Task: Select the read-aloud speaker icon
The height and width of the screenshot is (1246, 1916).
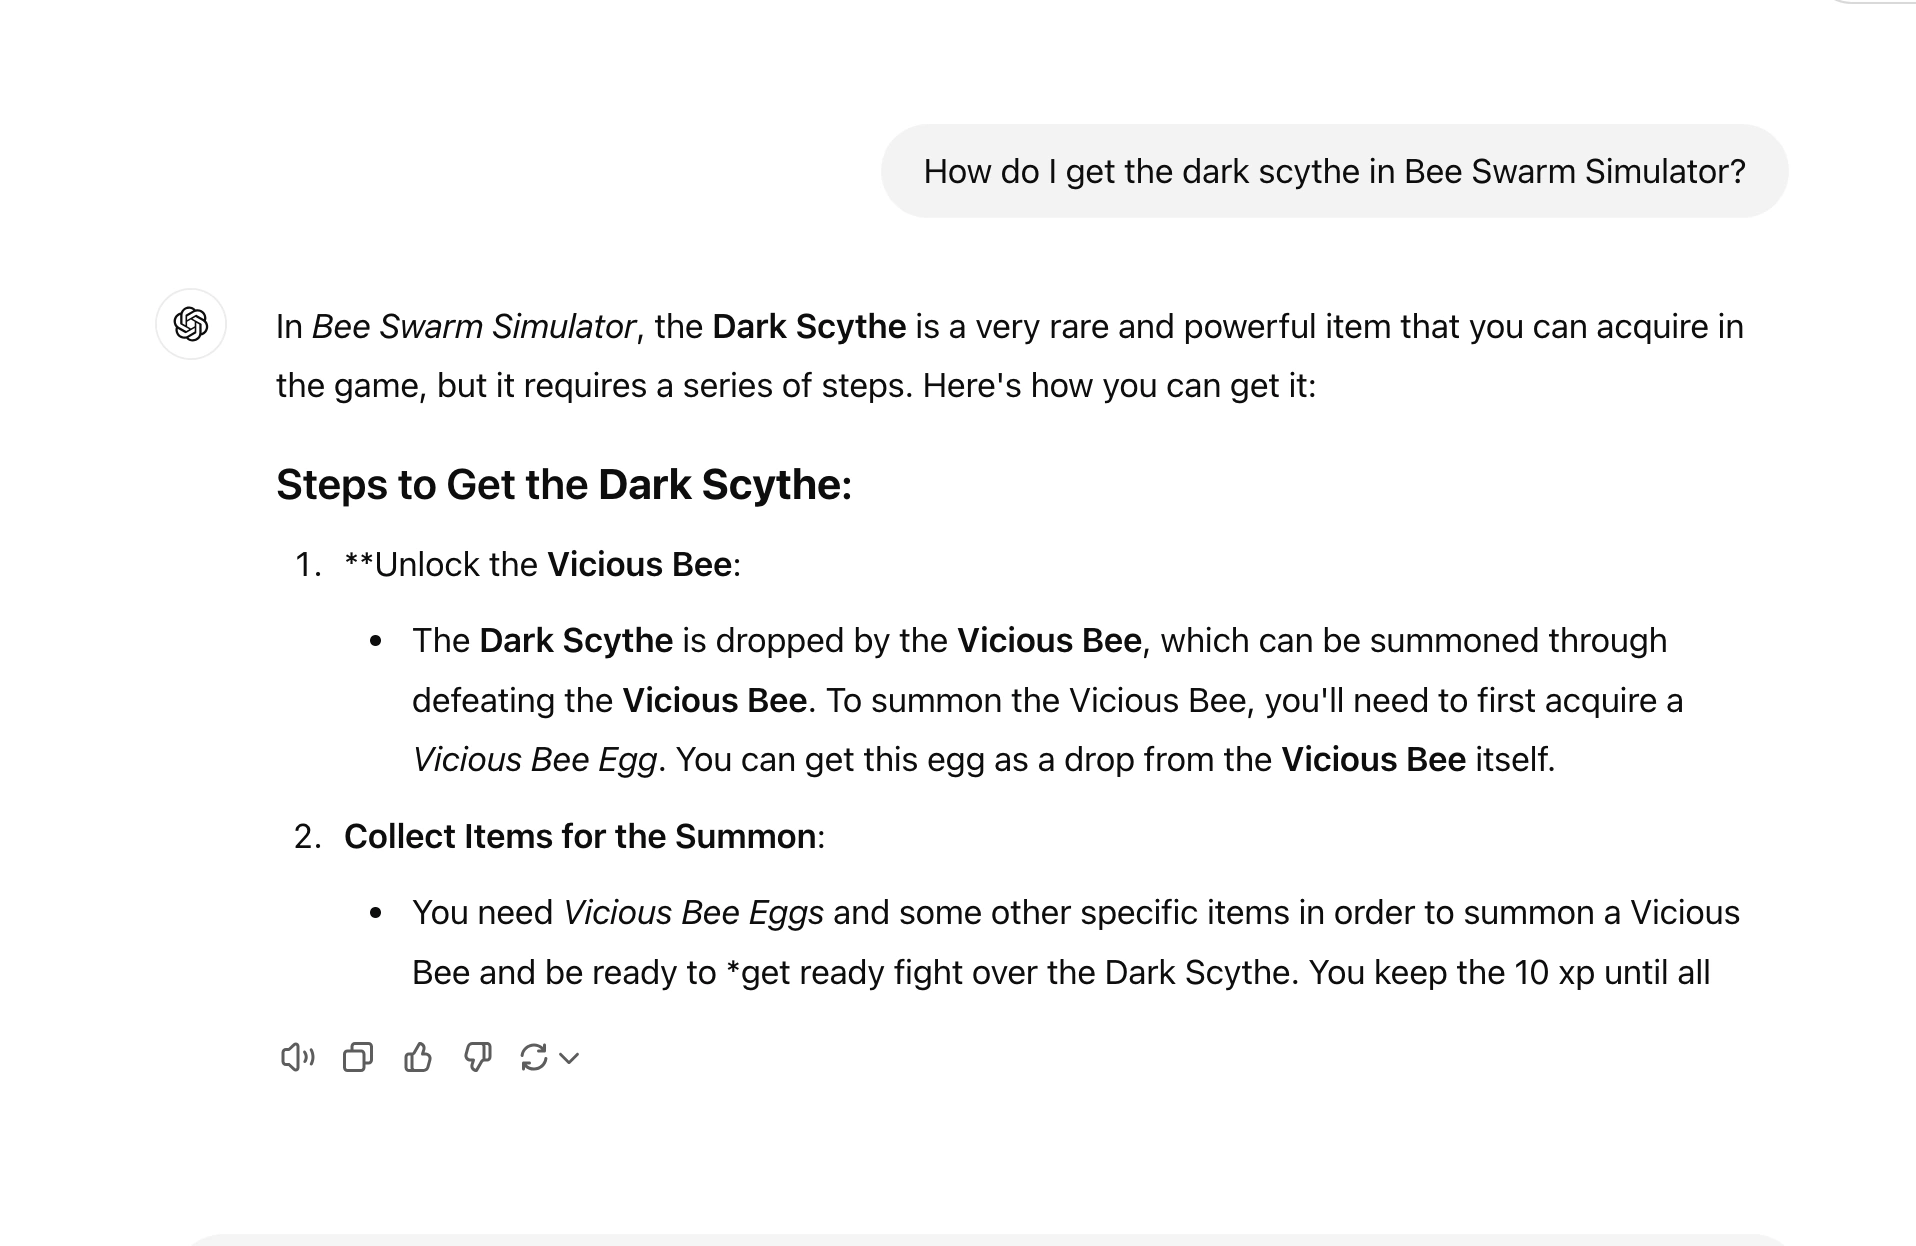Action: (x=297, y=1057)
